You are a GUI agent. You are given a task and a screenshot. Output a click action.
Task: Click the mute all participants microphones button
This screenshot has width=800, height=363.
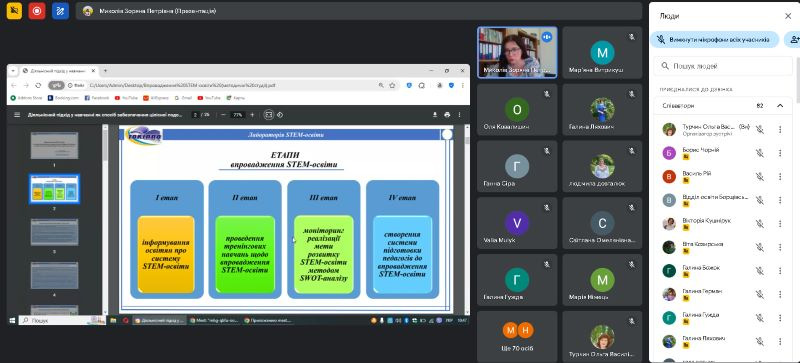pyautogui.click(x=714, y=39)
